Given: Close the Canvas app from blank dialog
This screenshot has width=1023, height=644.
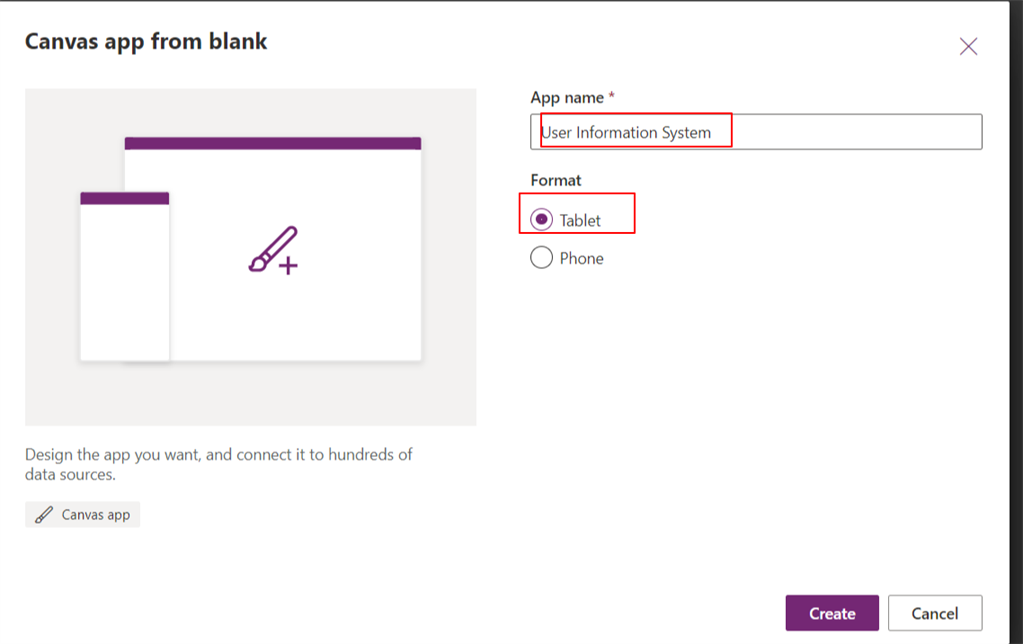Looking at the screenshot, I should (968, 46).
